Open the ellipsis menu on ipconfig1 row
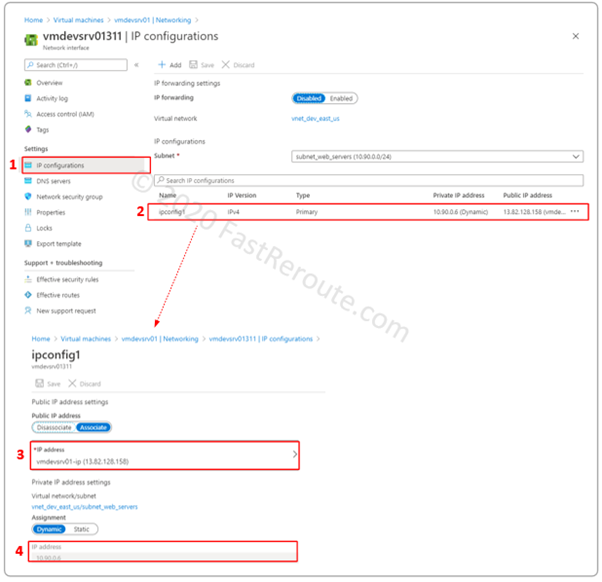Image resolution: width=602 pixels, height=582 pixels. (575, 211)
